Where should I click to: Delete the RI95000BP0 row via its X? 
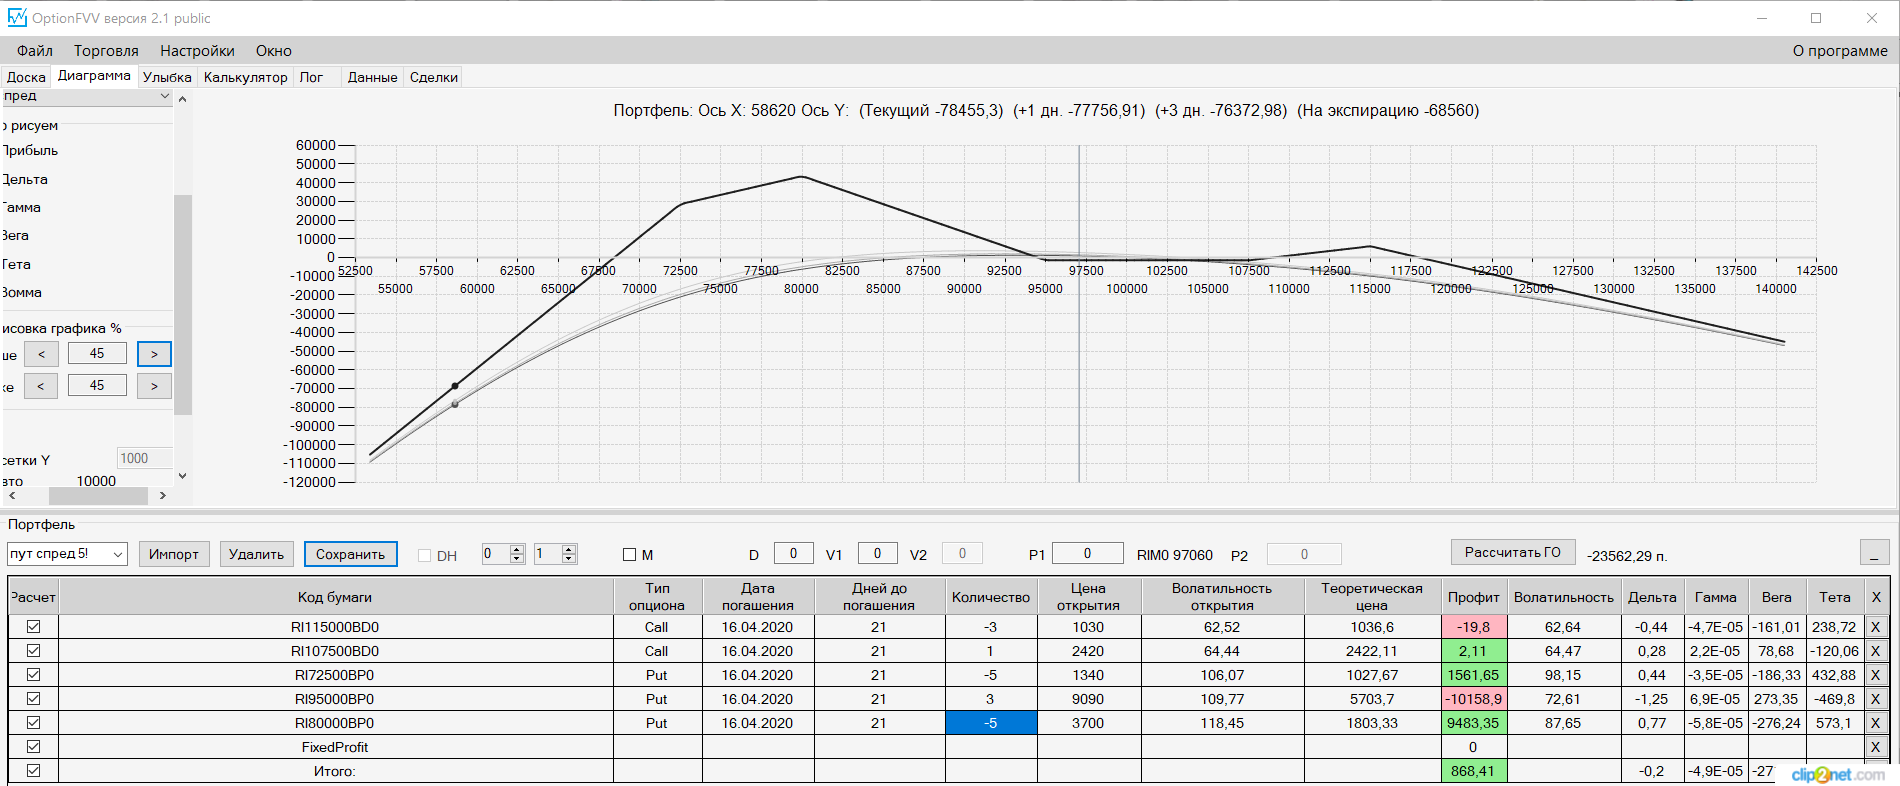(x=1875, y=699)
